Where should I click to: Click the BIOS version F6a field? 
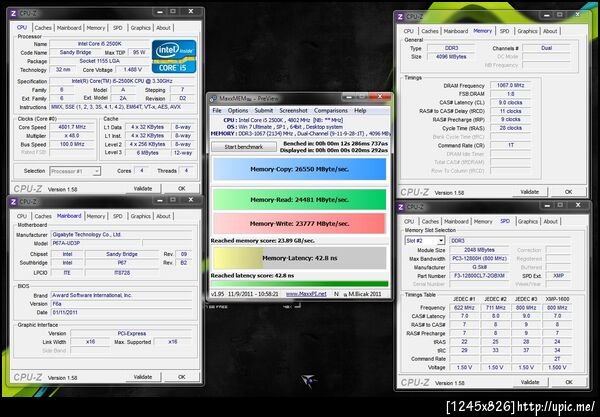(122, 304)
